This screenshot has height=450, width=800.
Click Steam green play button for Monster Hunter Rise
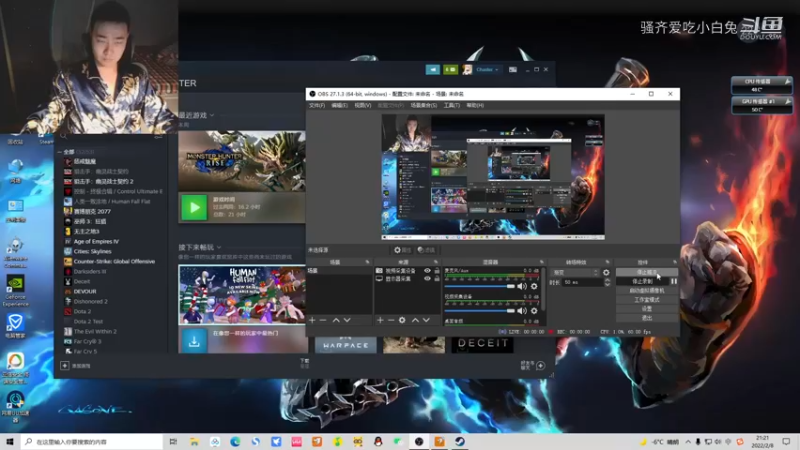click(194, 207)
